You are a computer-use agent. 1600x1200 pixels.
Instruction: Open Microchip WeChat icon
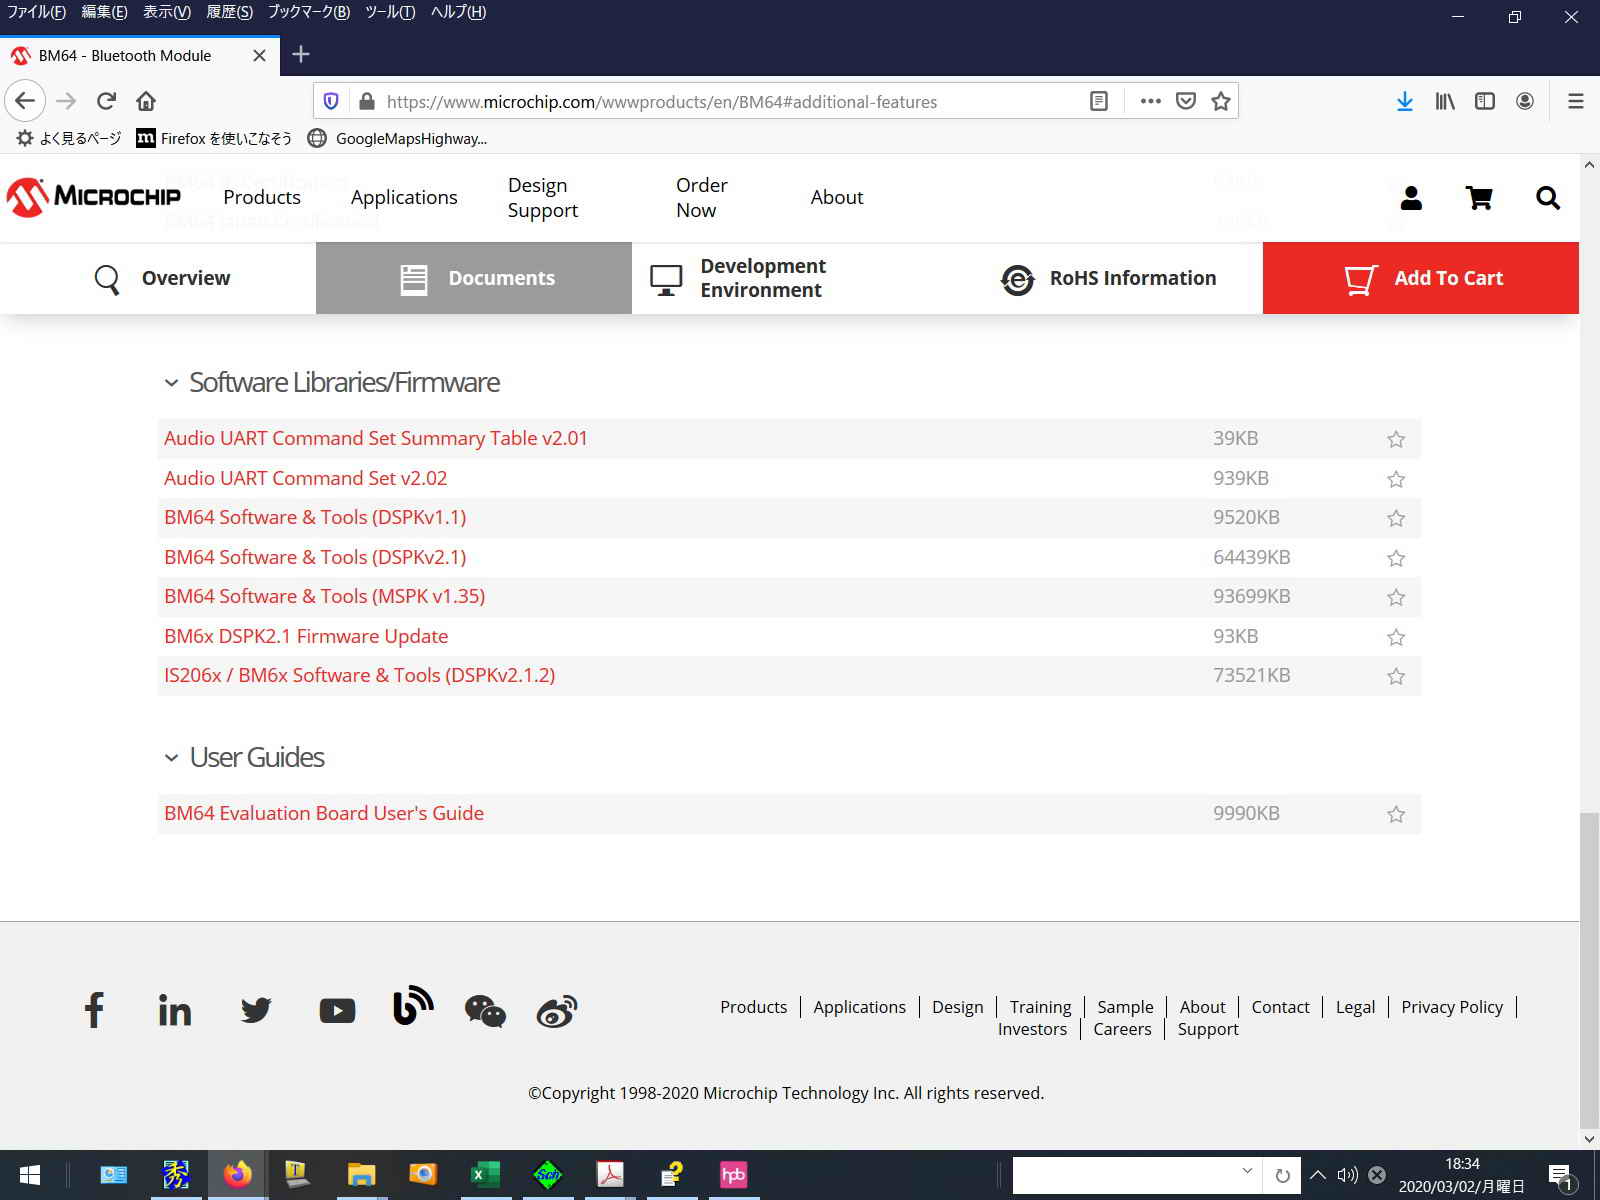(x=485, y=1011)
